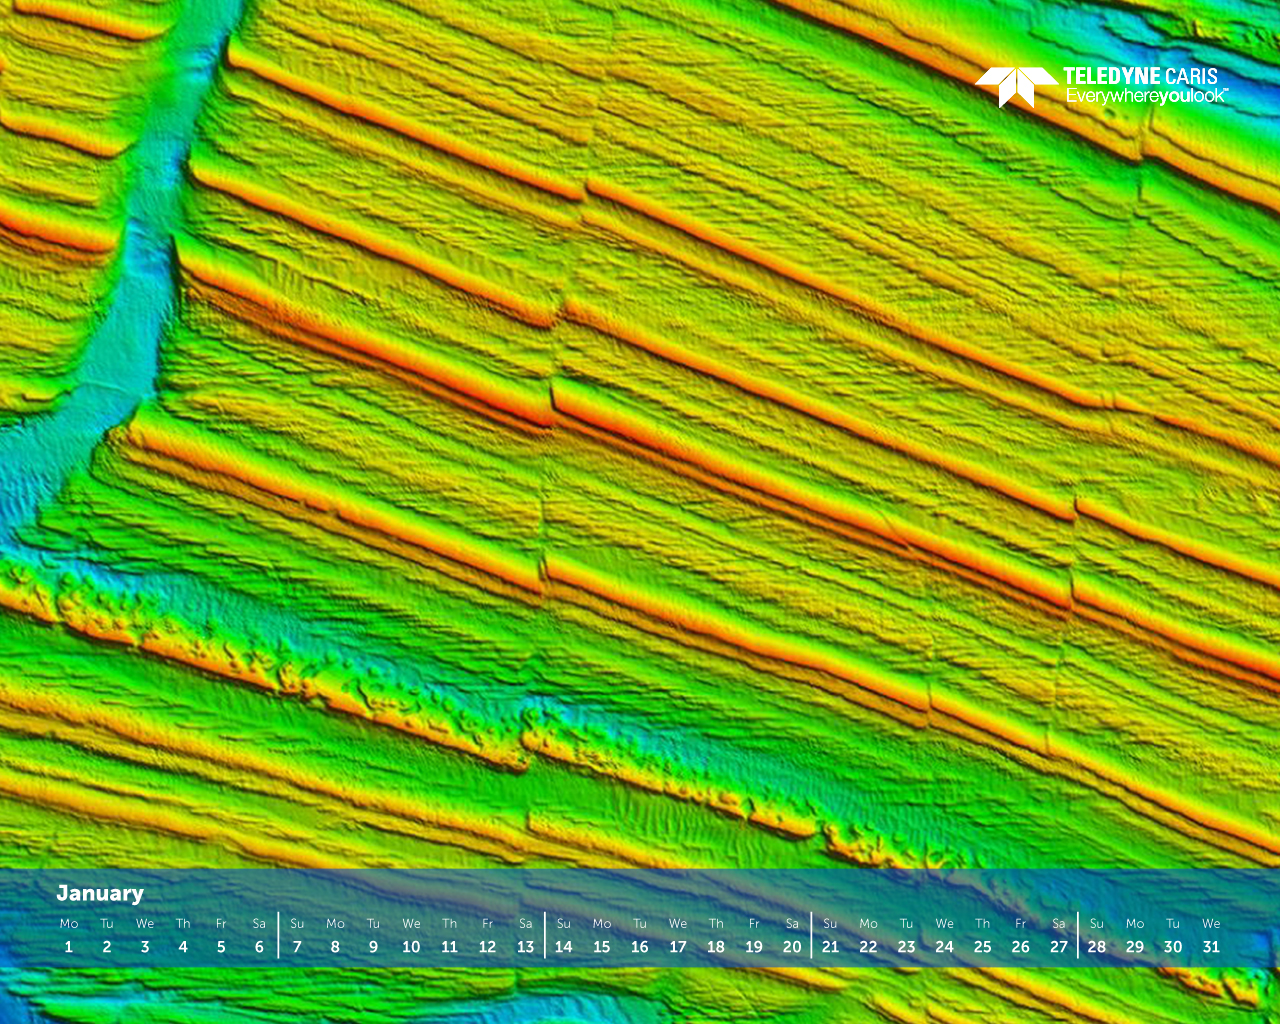Select date 2 in the January calendar
The height and width of the screenshot is (1024, 1280).
click(x=107, y=946)
